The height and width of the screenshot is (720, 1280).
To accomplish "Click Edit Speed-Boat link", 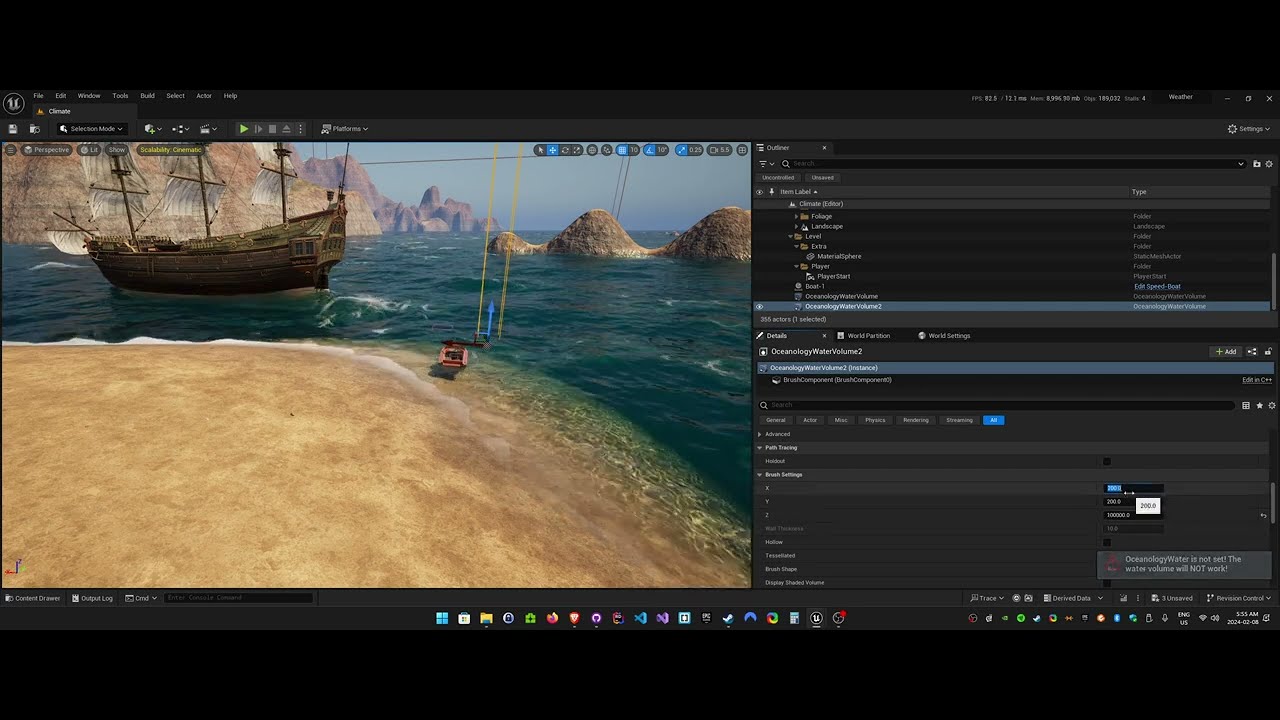I will (x=1157, y=286).
